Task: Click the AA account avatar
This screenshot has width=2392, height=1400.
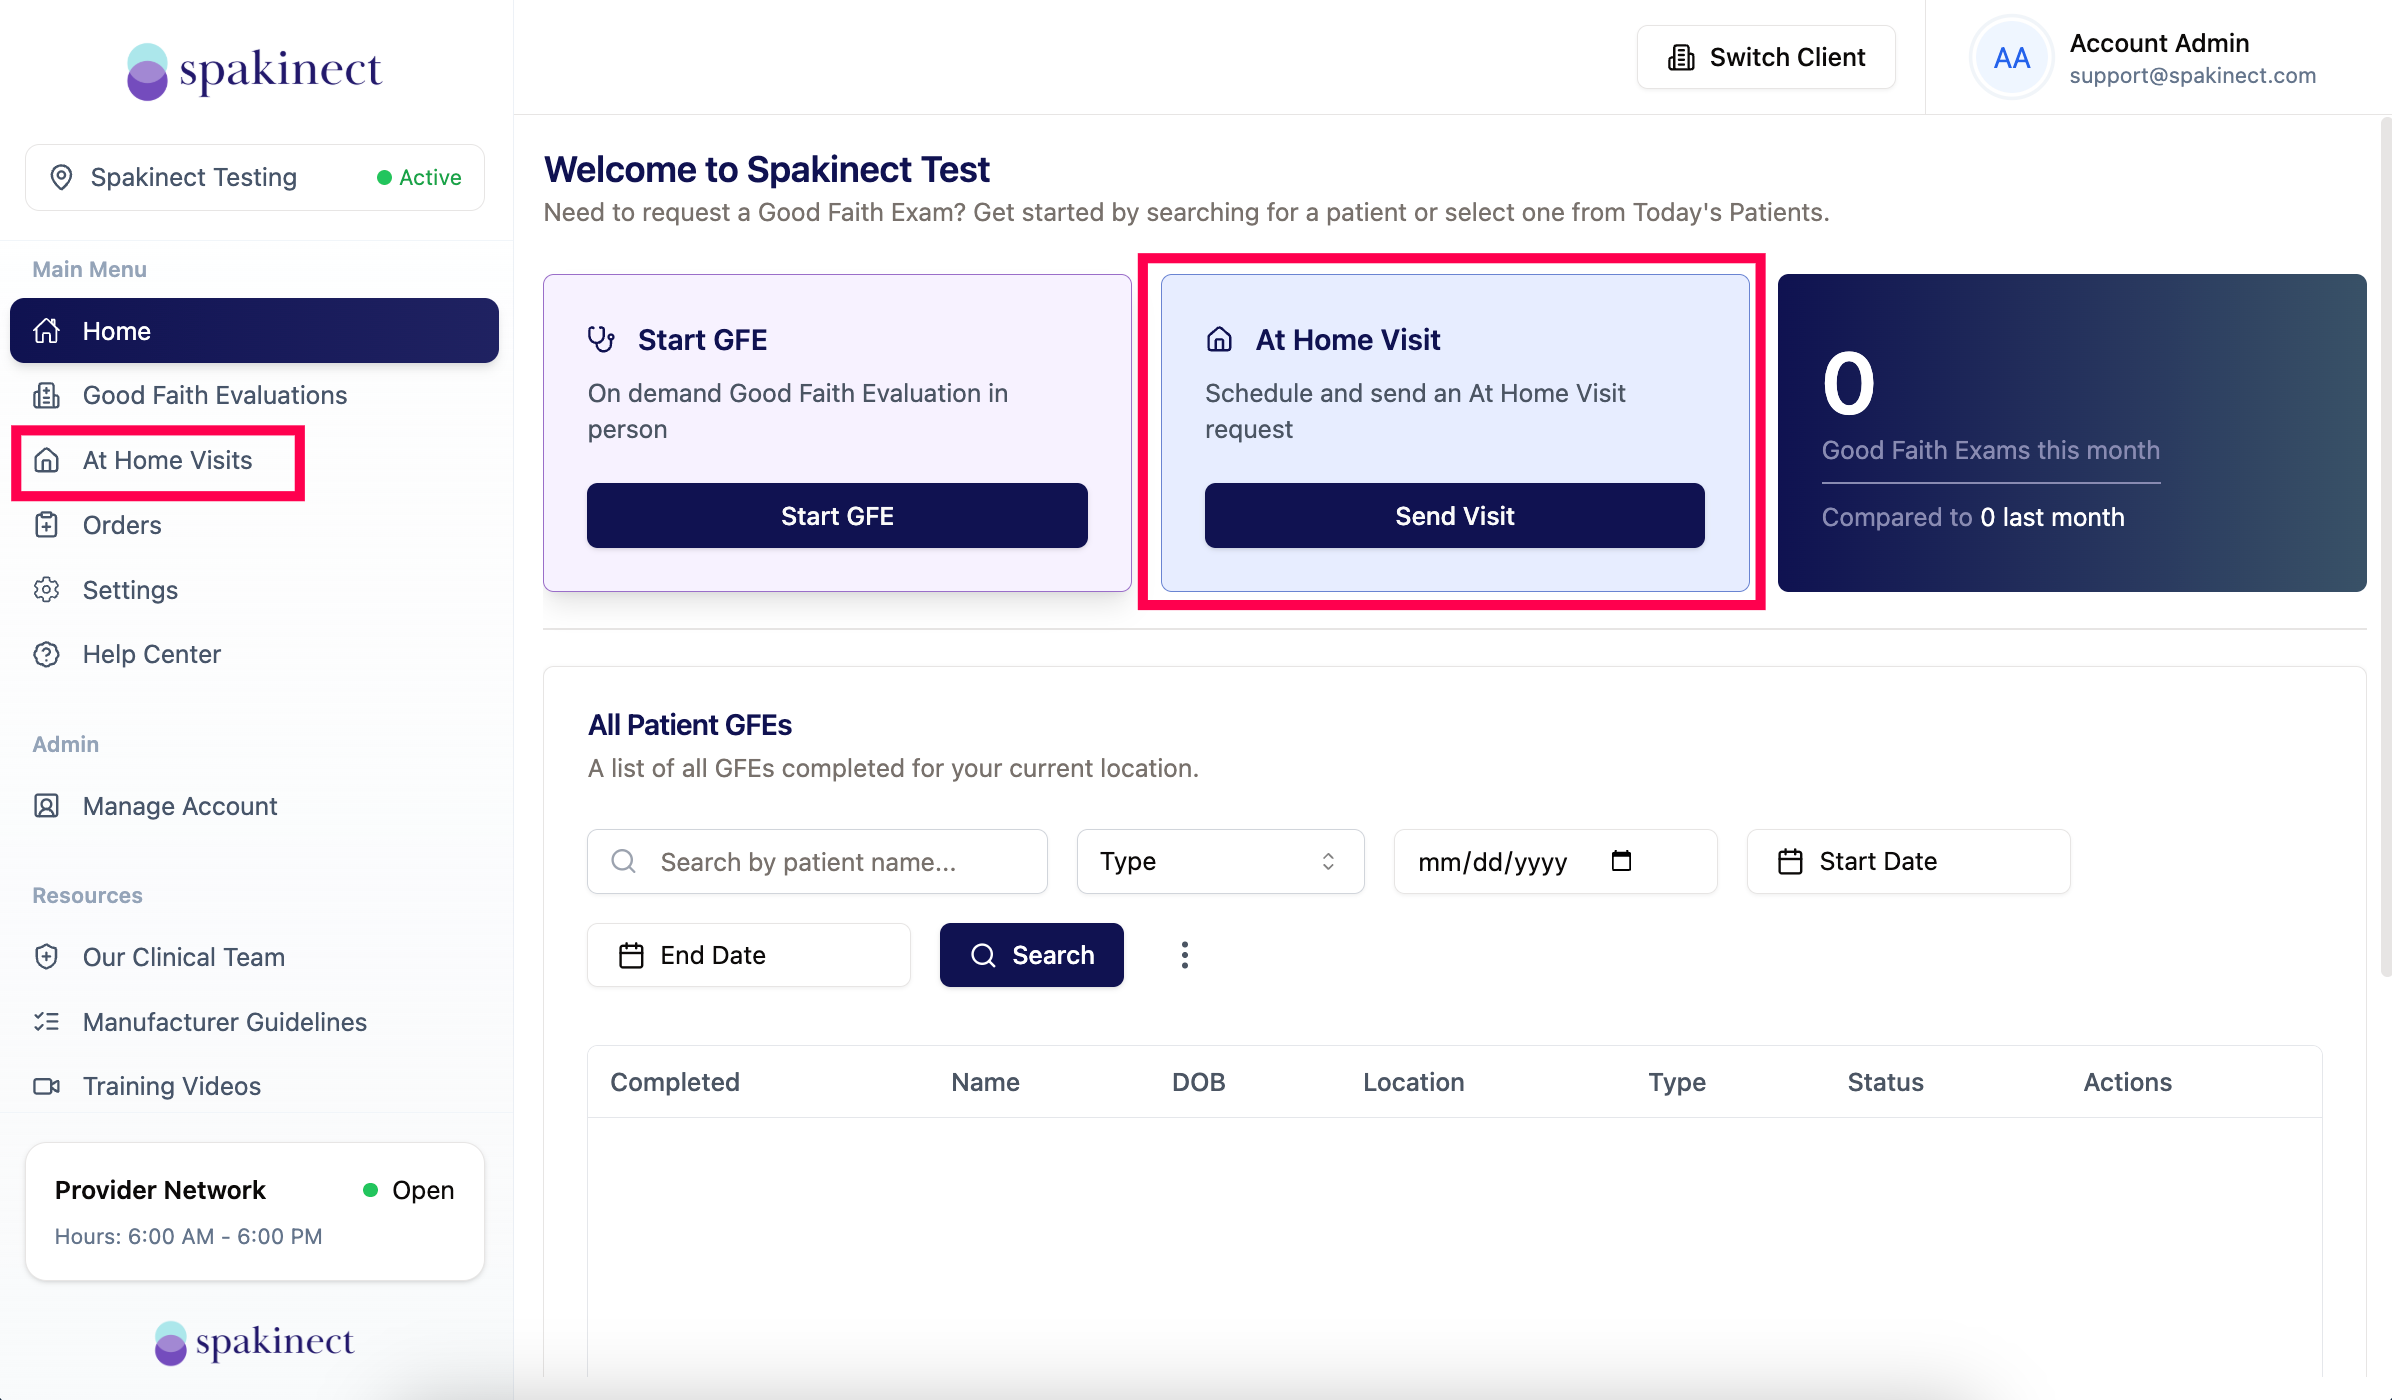Action: [2011, 58]
